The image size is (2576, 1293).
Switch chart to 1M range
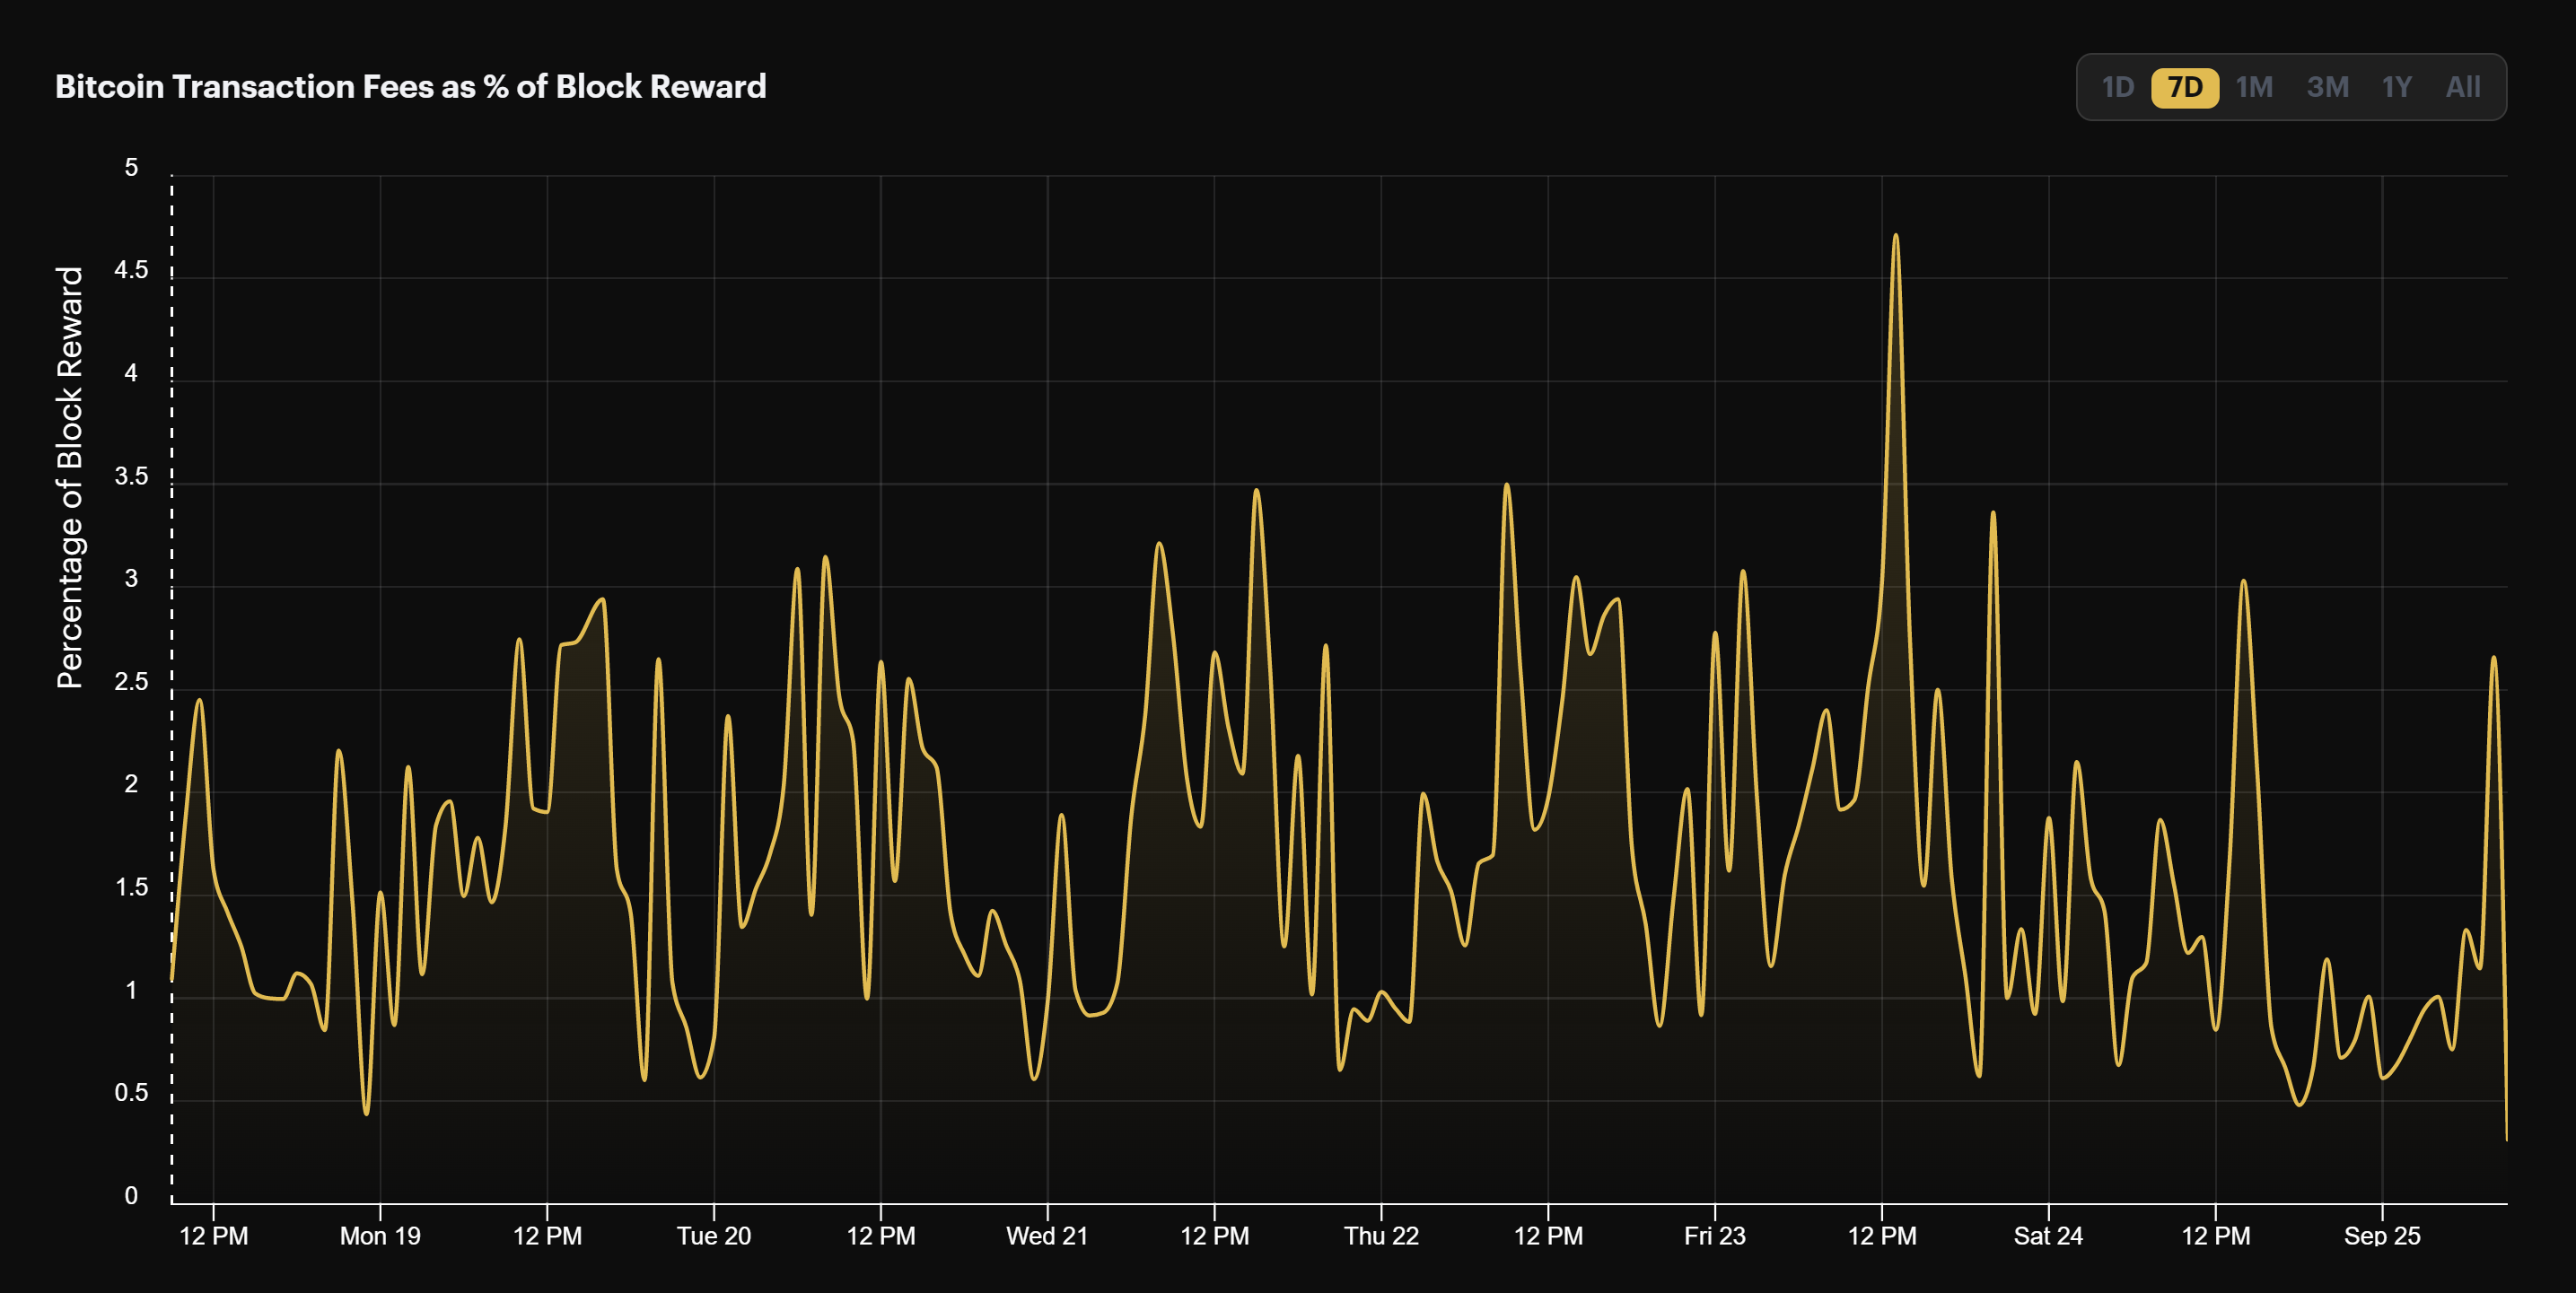(x=2254, y=87)
